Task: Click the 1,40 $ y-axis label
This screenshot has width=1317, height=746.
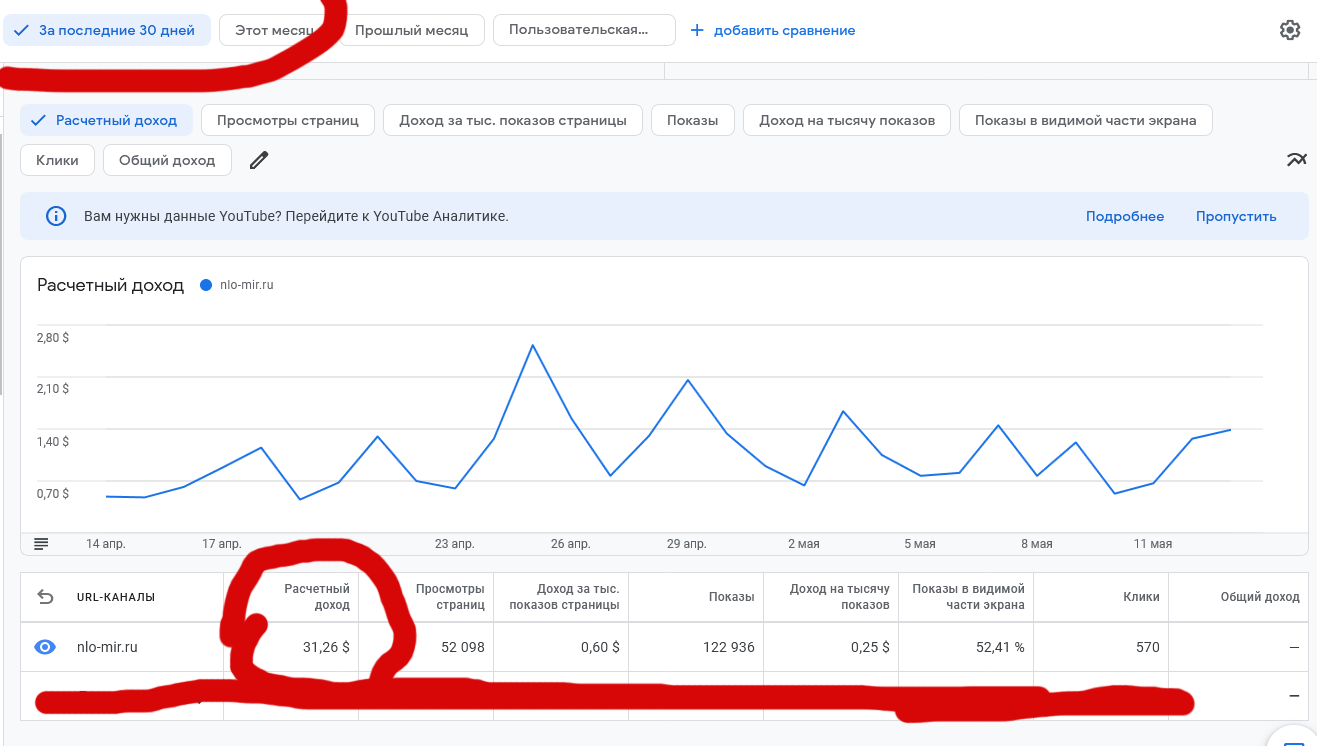Action: (53, 441)
